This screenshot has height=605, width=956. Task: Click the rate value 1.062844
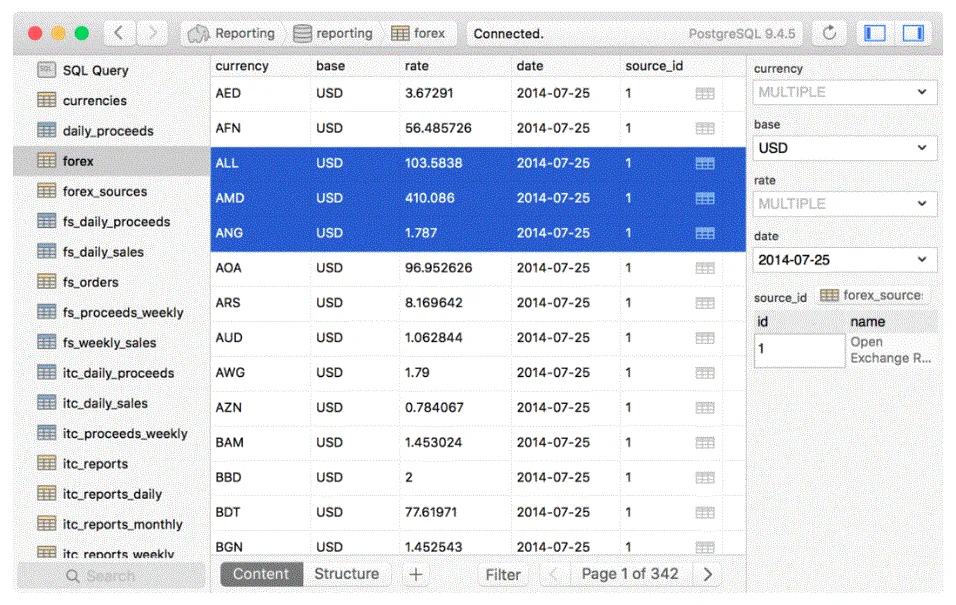433,337
